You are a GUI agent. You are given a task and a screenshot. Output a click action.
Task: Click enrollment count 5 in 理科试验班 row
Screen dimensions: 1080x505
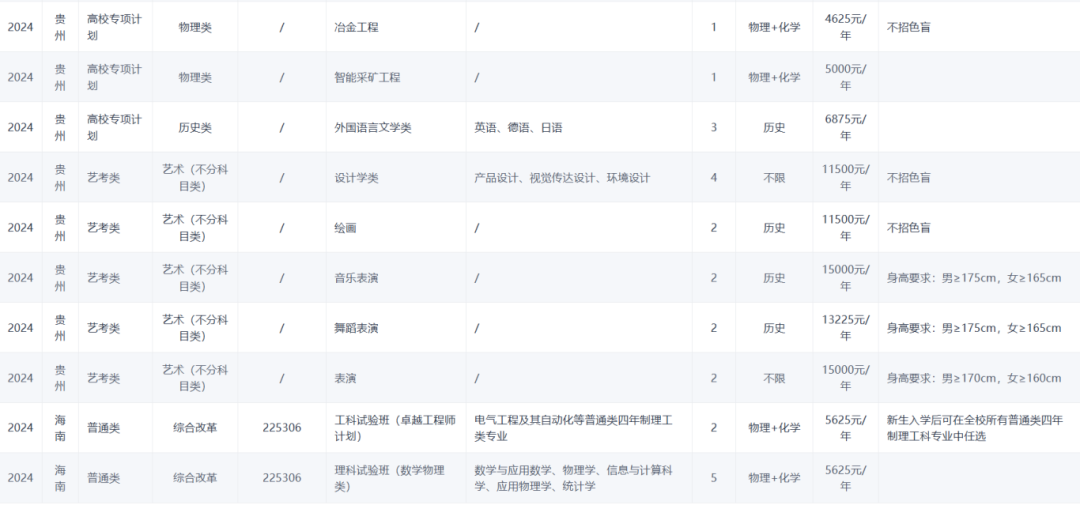714,479
